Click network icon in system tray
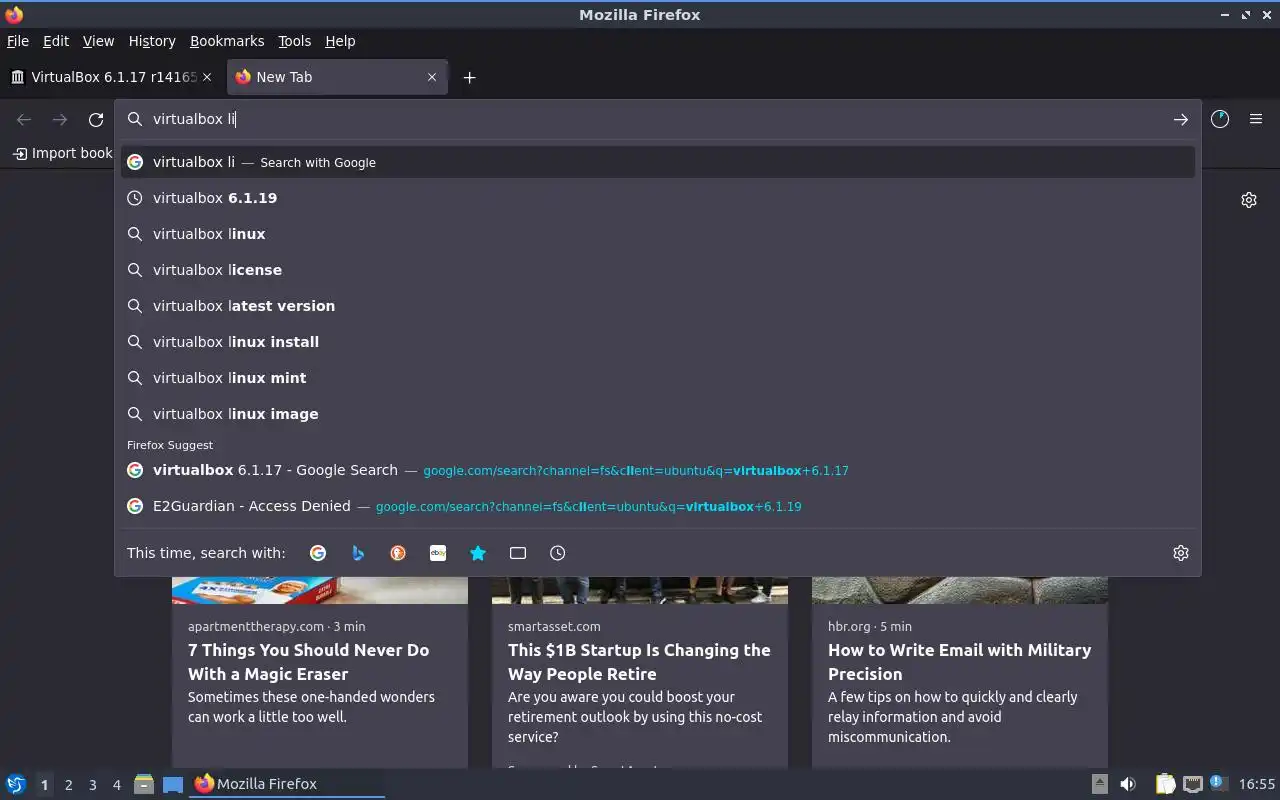Viewport: 1280px width, 800px height. tap(1192, 784)
